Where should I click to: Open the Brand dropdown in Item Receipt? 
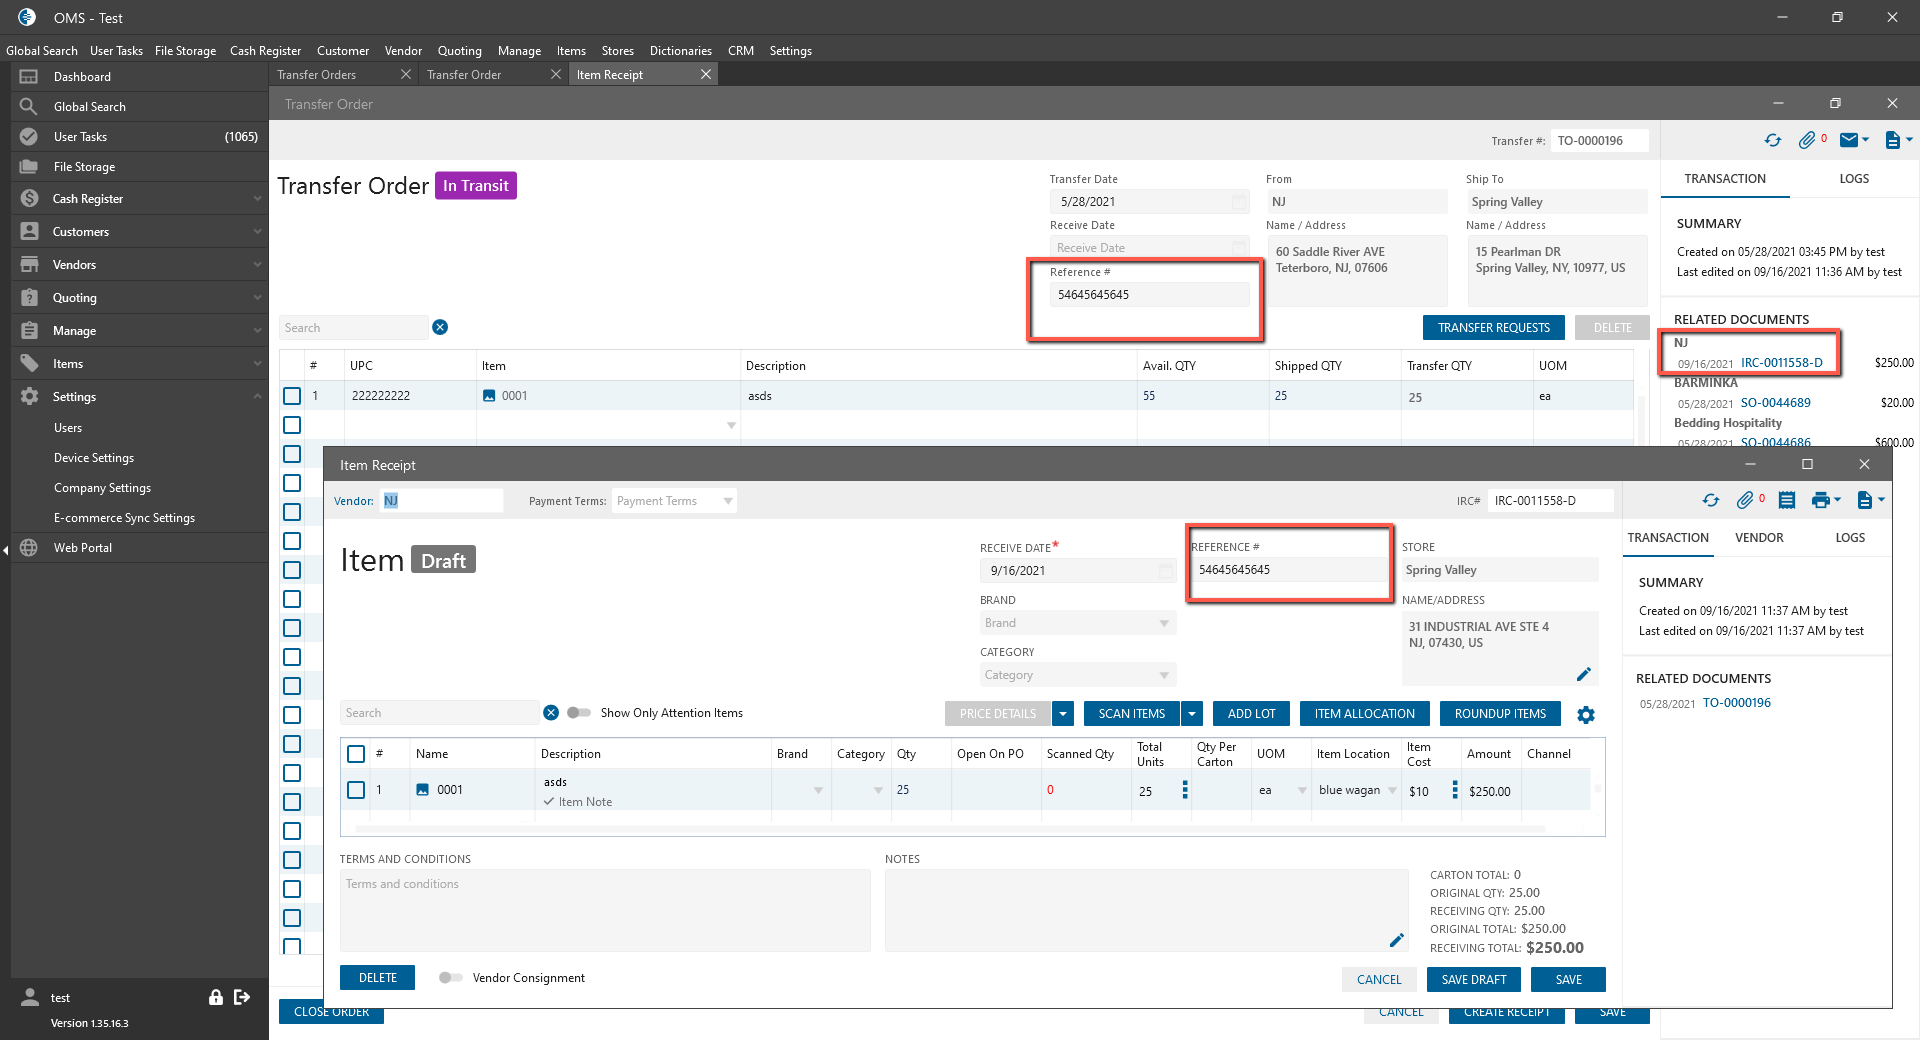pos(1164,623)
